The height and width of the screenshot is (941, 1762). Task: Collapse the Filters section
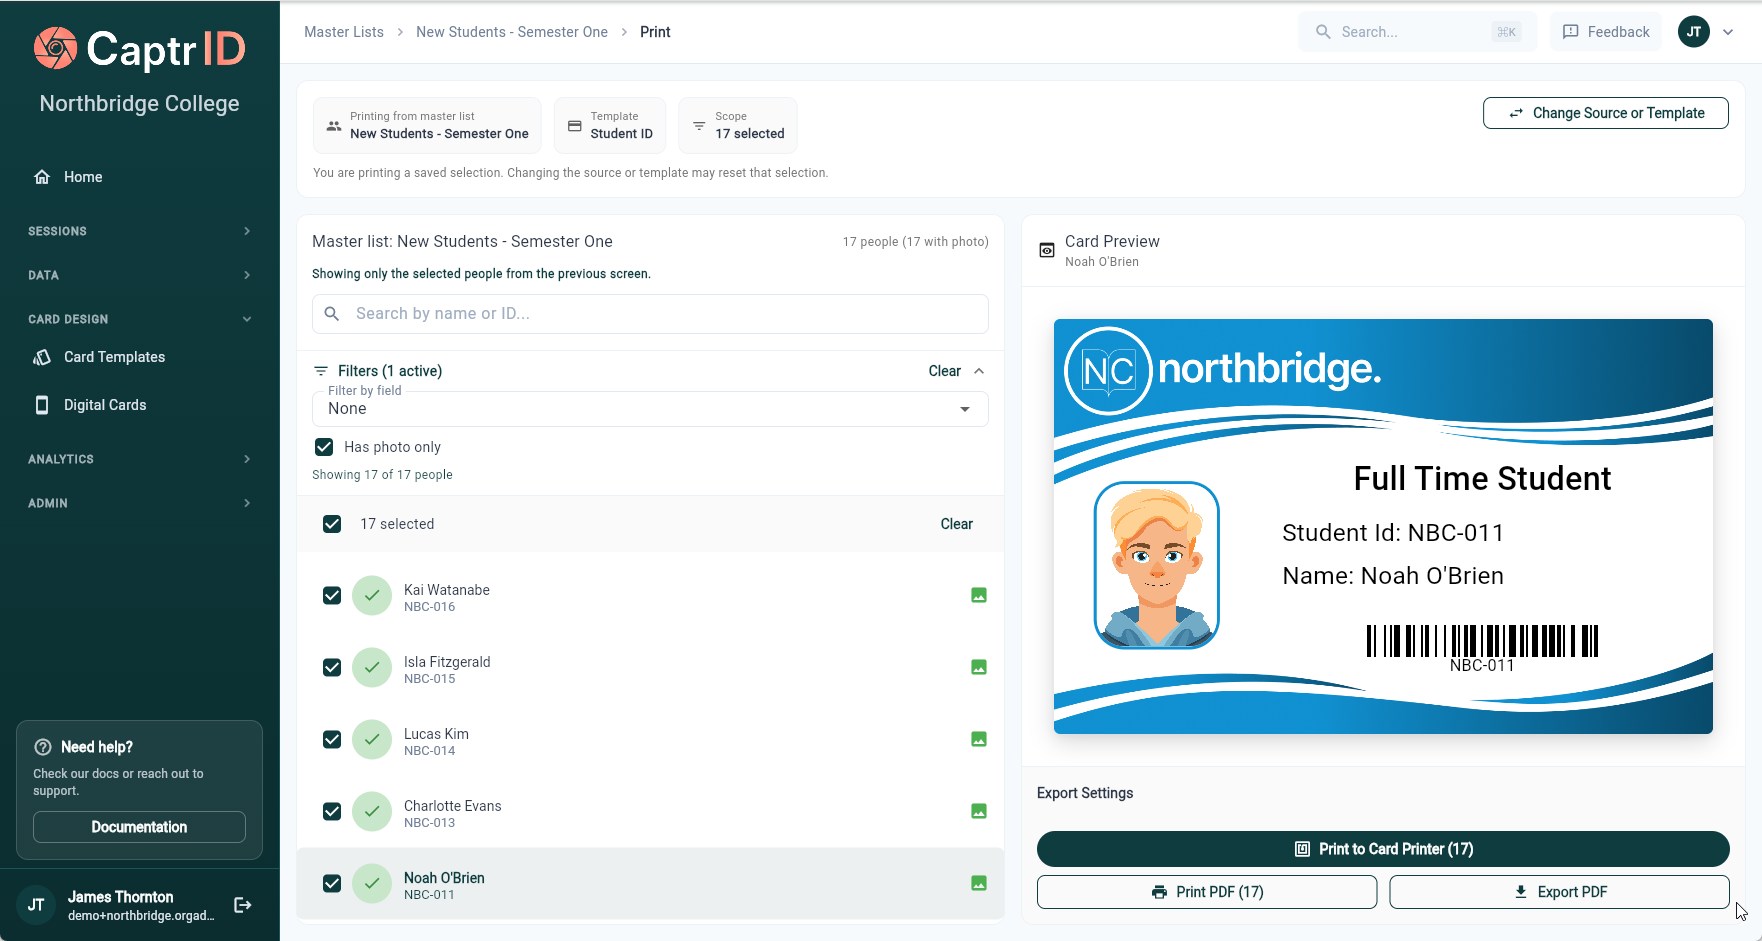point(978,370)
